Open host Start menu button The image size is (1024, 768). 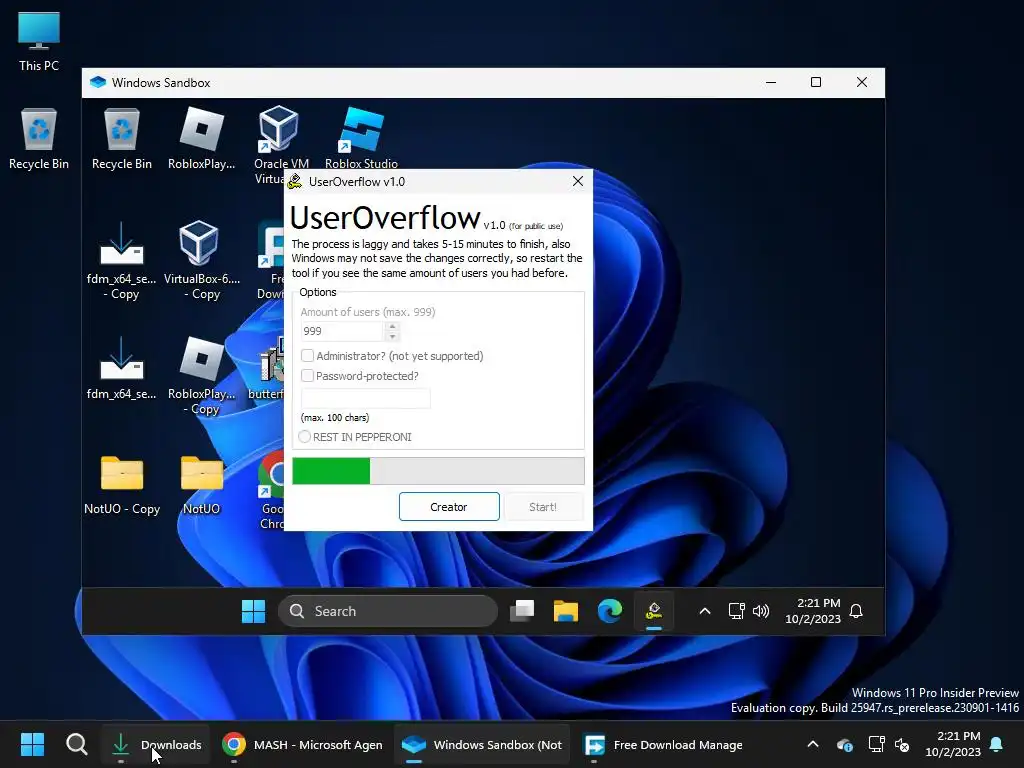coord(32,744)
